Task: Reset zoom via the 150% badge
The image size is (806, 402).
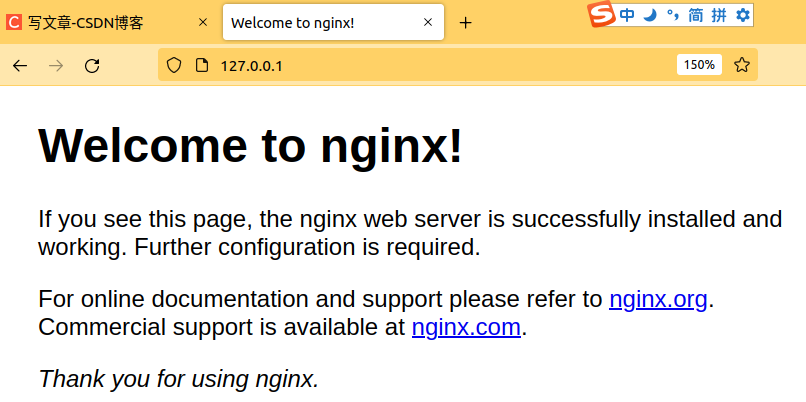Action: (x=699, y=65)
